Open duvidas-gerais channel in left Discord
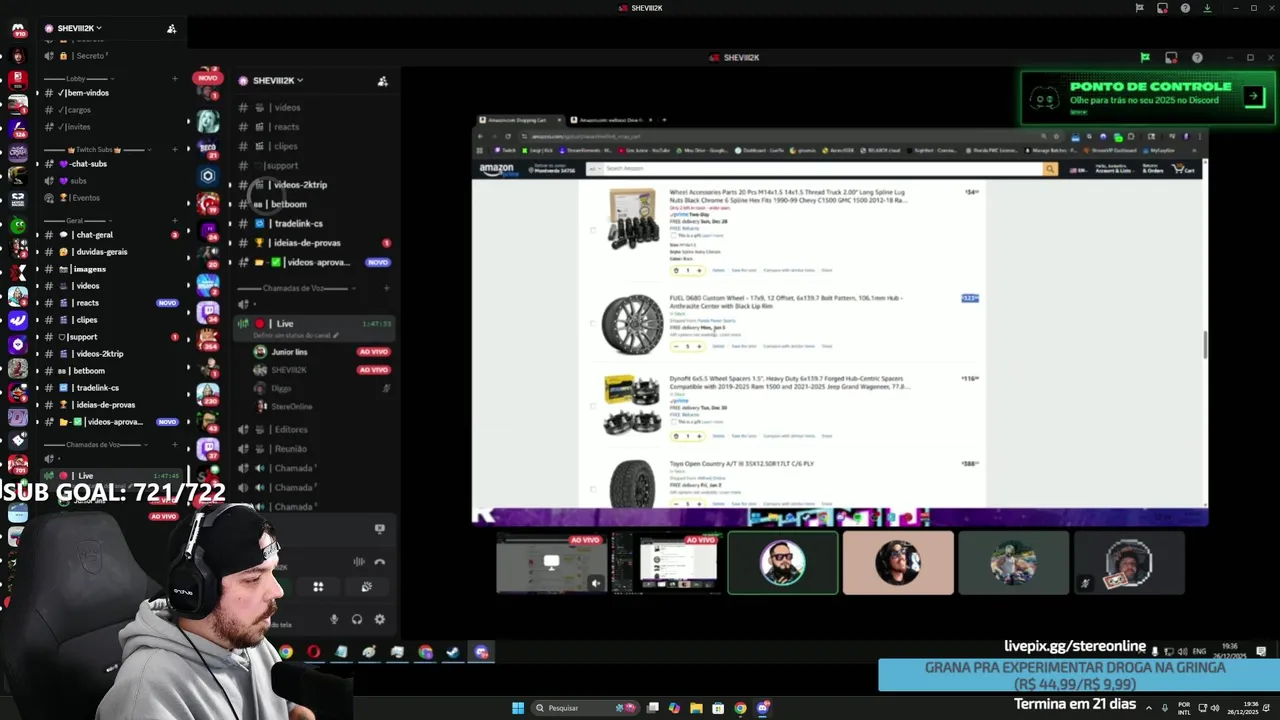Viewport: 1280px width, 720px height. tap(111, 252)
